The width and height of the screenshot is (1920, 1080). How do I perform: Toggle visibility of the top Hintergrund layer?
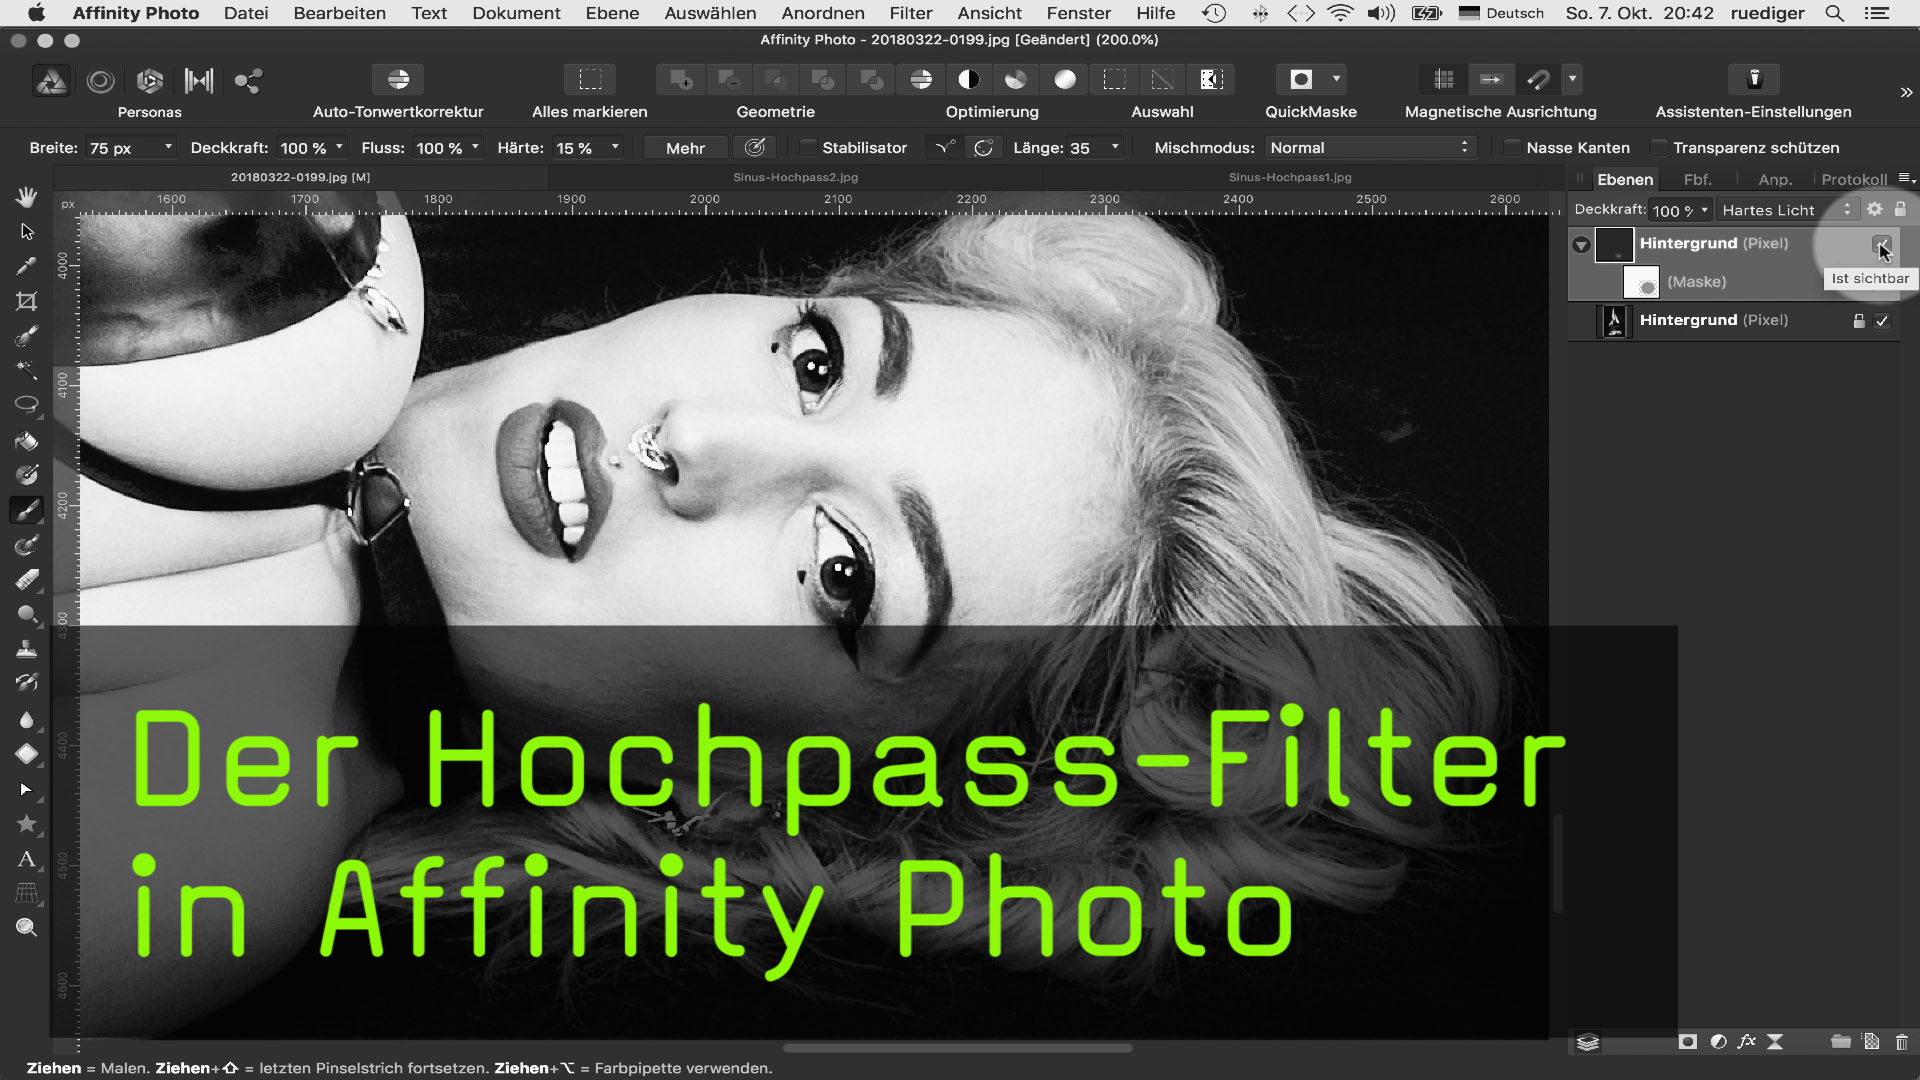(1883, 243)
